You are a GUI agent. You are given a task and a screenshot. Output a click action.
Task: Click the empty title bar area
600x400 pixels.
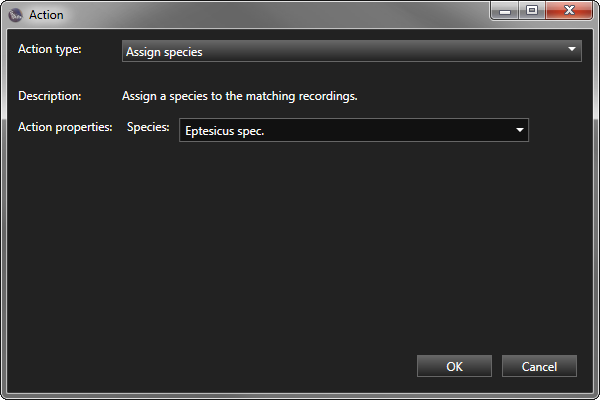pyautogui.click(x=276, y=15)
